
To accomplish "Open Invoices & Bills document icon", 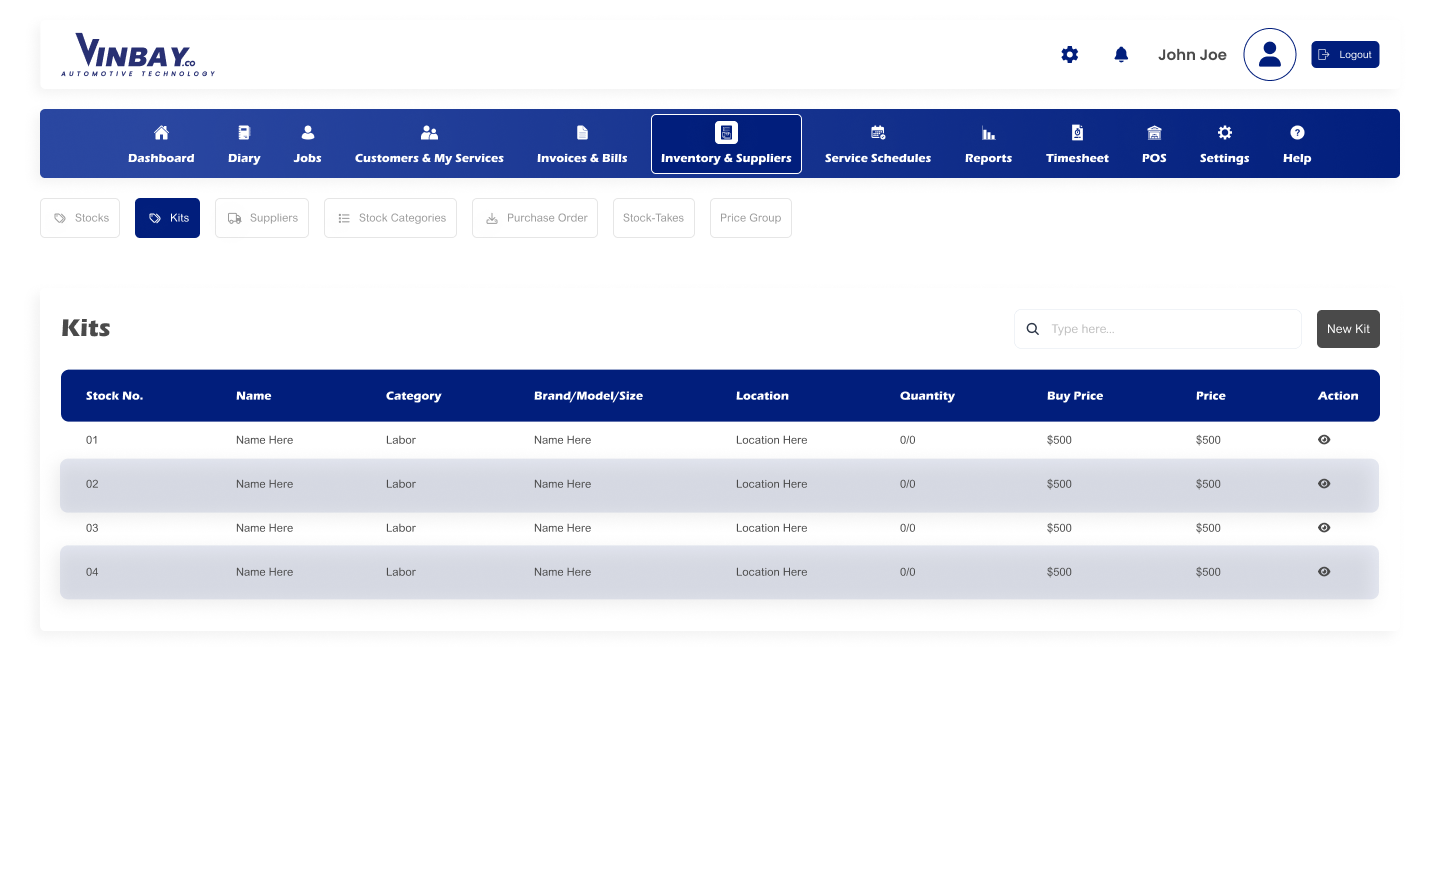I will click(x=582, y=133).
